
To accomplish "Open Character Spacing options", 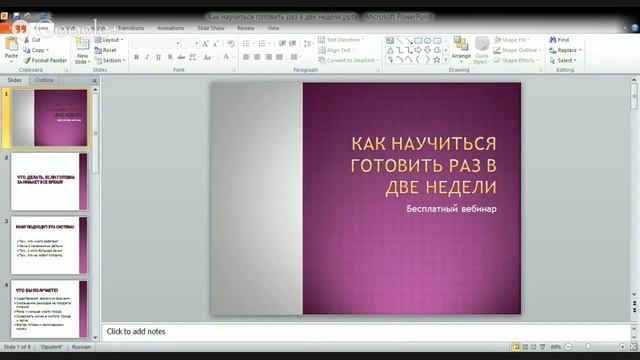I will point(193,57).
